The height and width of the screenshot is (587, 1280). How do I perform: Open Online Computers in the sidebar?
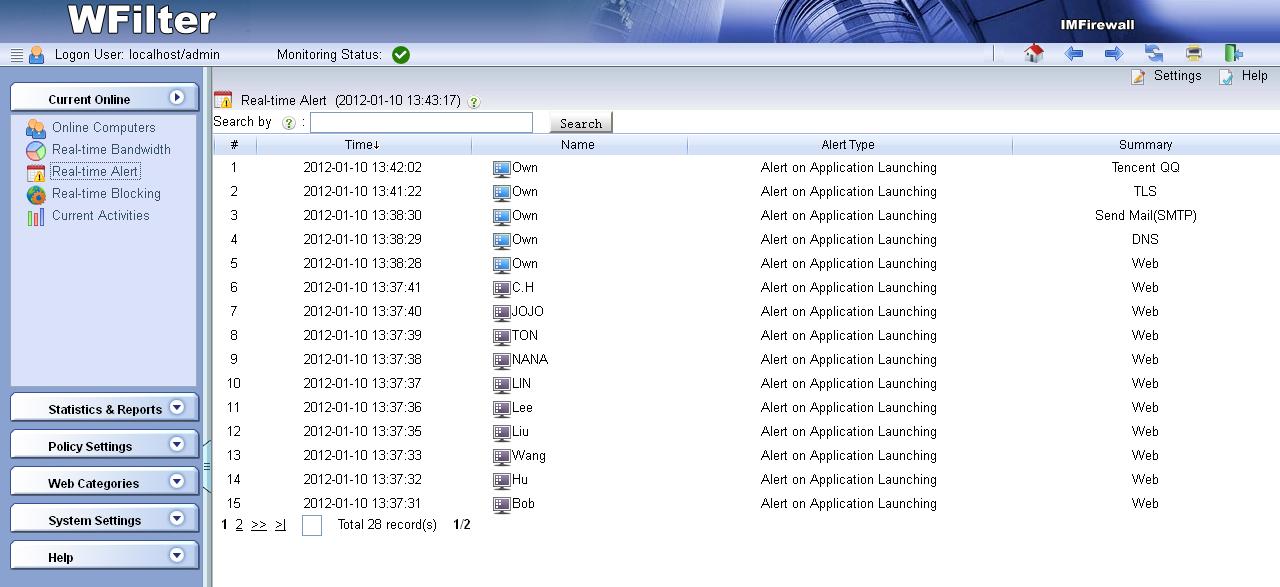[103, 127]
